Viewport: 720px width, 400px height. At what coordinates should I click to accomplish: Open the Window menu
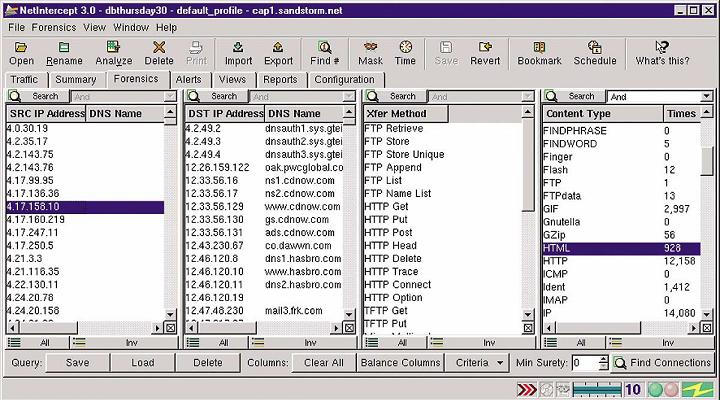pyautogui.click(x=131, y=28)
